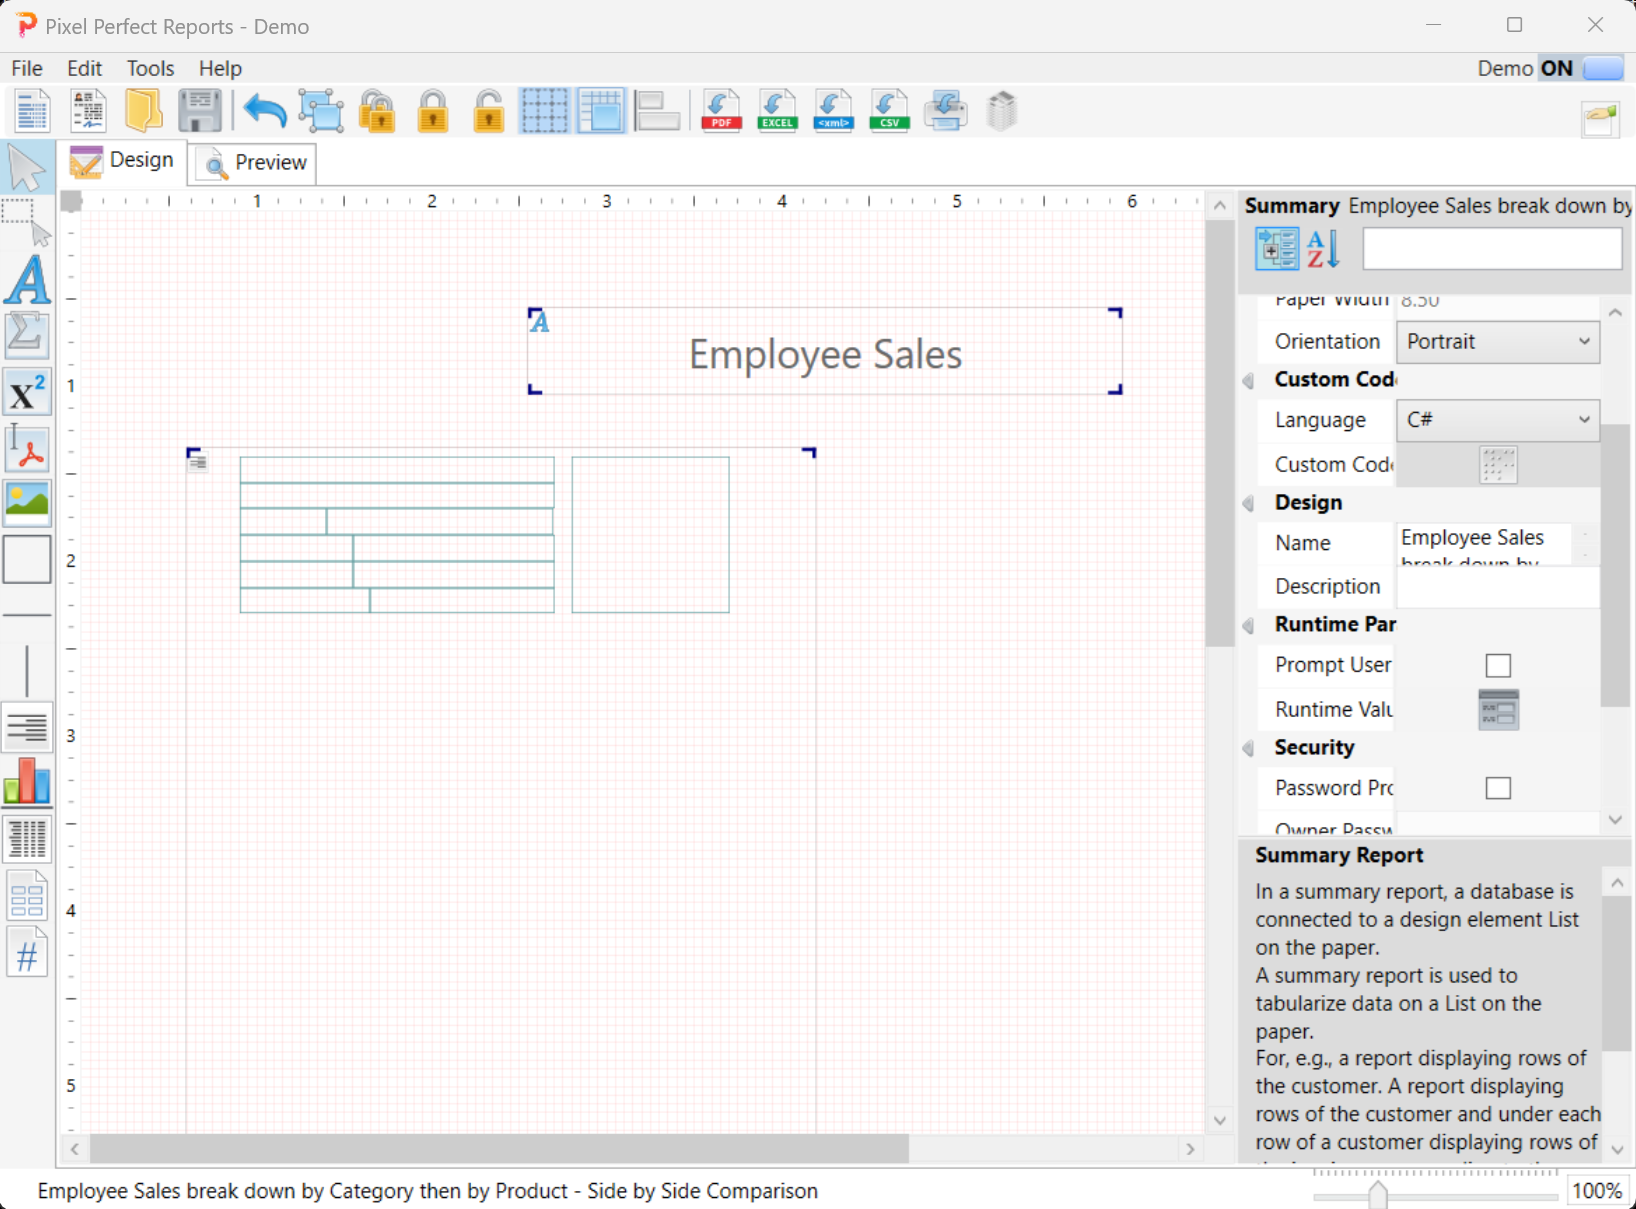Toggle the snap-to-grid table button
This screenshot has width=1636, height=1209.
[x=601, y=110]
